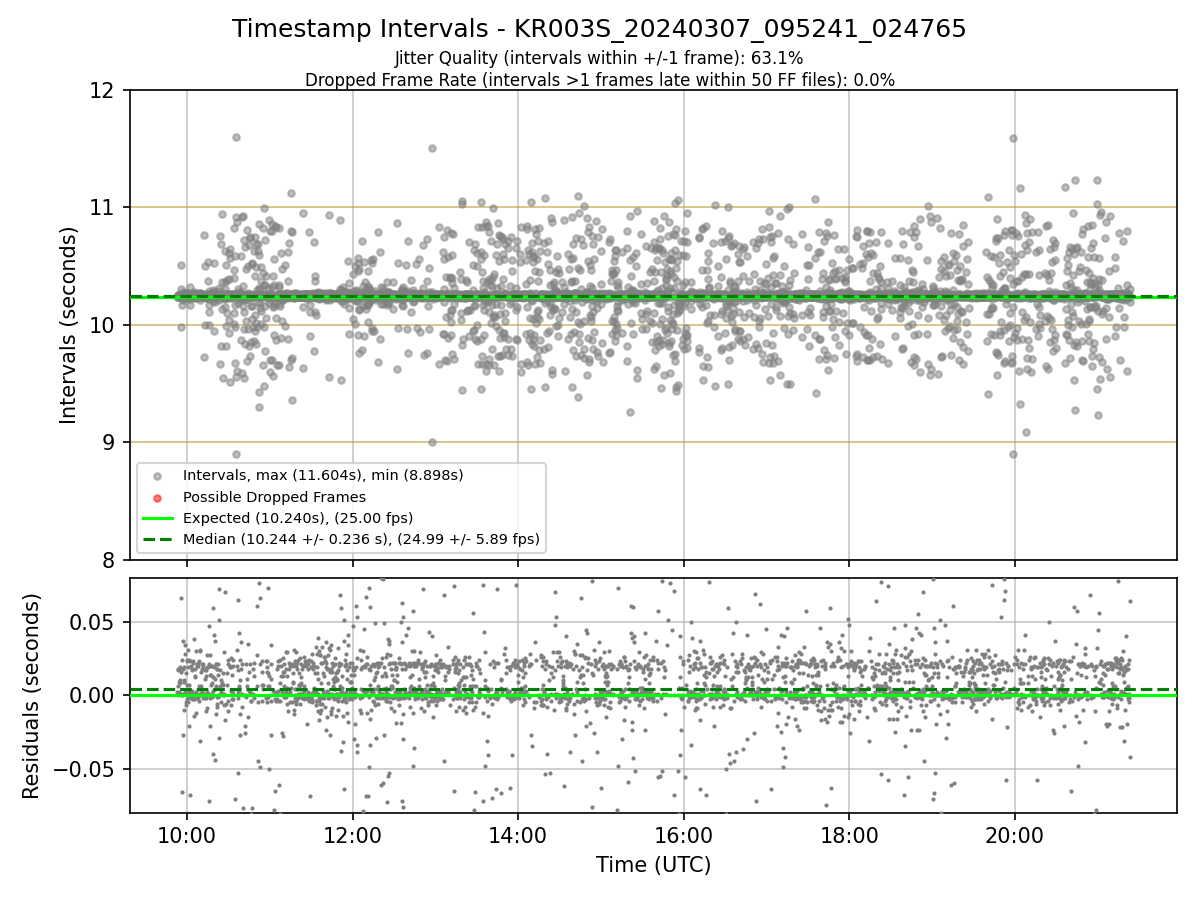Click the red Possible Dropped Frames legend marker
Viewport: 1200px width, 900px height.
click(159, 497)
